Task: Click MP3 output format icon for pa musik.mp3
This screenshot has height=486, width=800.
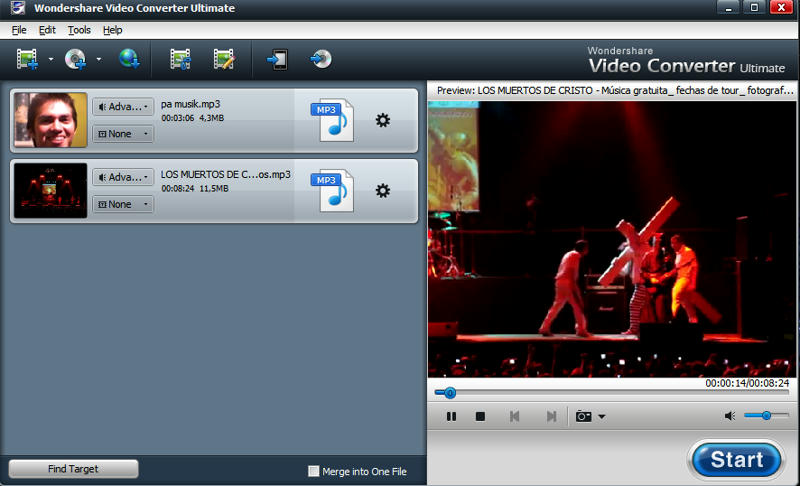Action: click(x=332, y=120)
